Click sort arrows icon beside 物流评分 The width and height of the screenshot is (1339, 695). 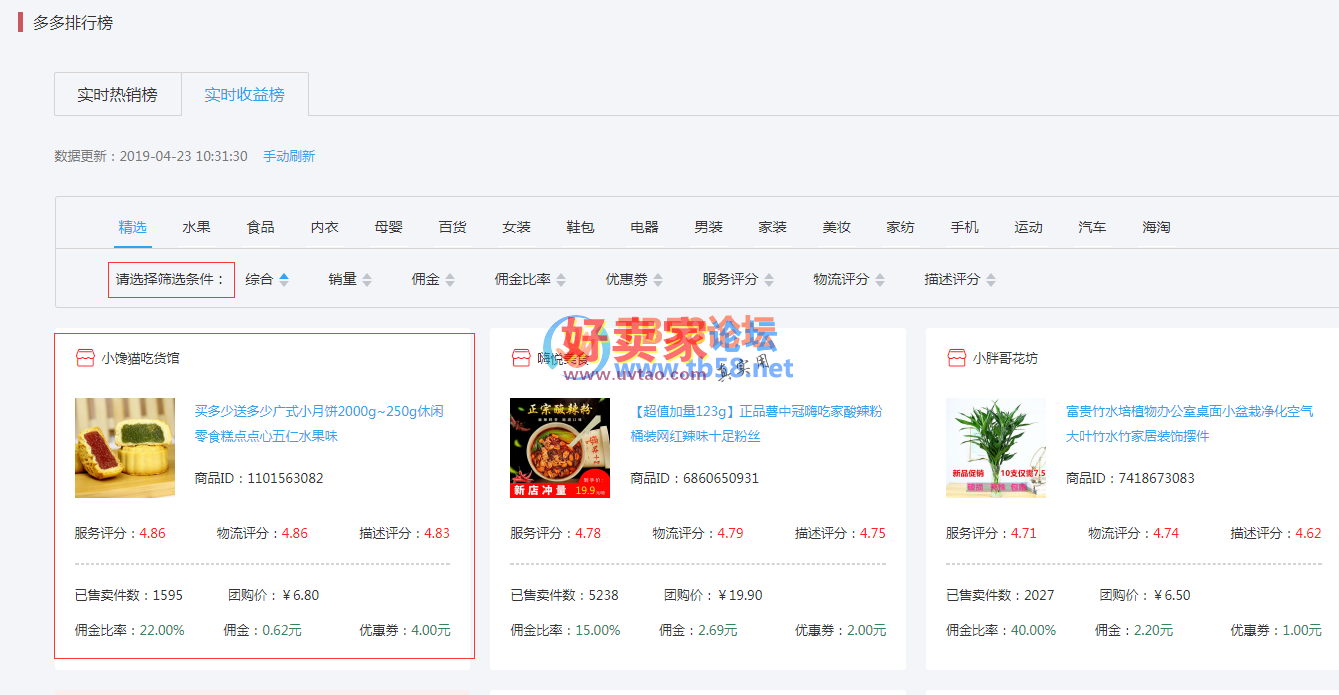click(879, 280)
